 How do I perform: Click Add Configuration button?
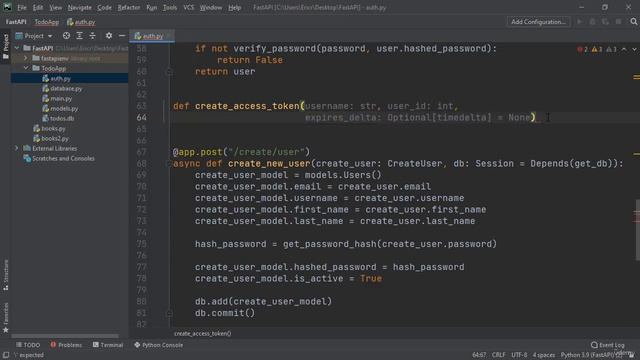coord(538,22)
